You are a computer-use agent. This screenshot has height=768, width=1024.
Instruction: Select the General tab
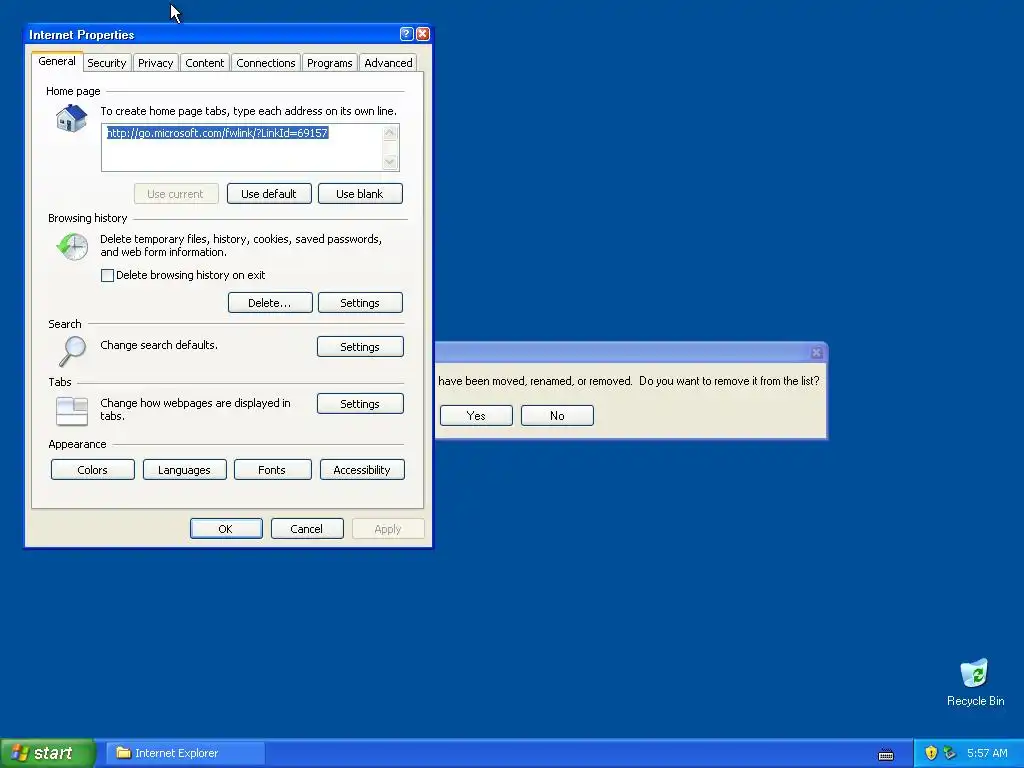[57, 61]
